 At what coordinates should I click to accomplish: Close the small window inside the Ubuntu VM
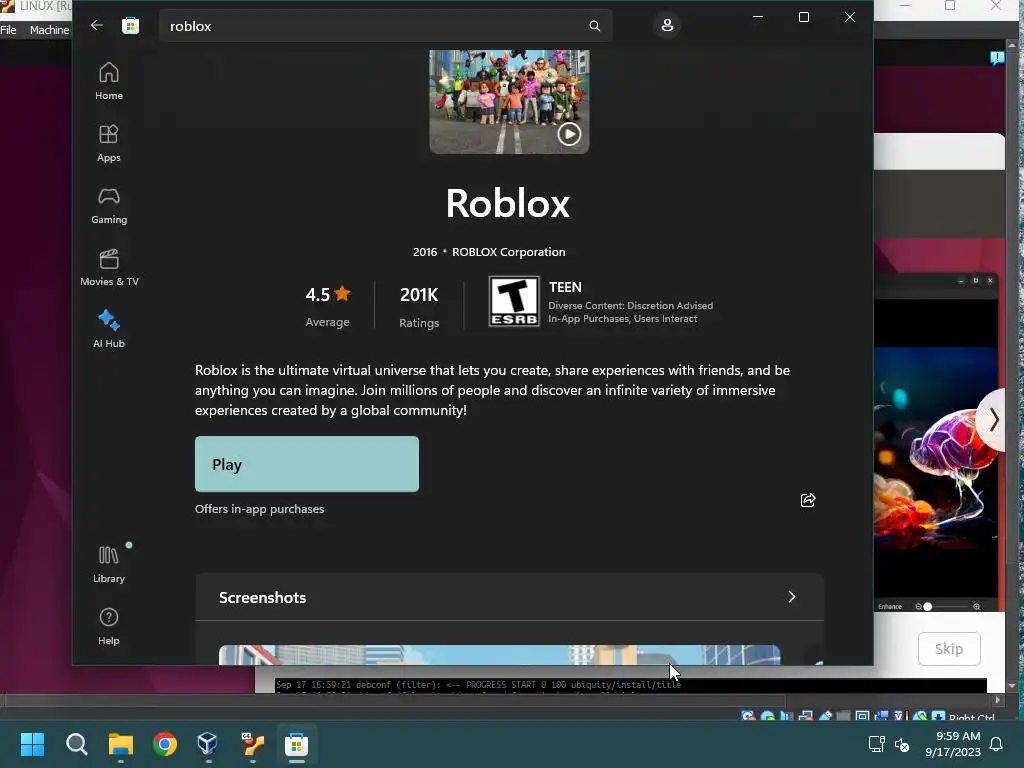click(990, 280)
